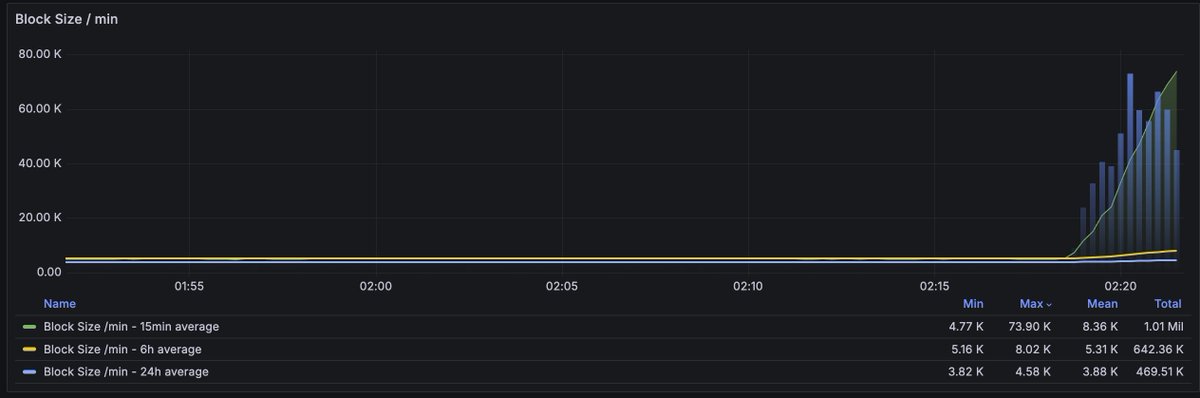This screenshot has width=1200, height=398.
Task: Click the green 15min average color swatch
Action: tap(29, 327)
